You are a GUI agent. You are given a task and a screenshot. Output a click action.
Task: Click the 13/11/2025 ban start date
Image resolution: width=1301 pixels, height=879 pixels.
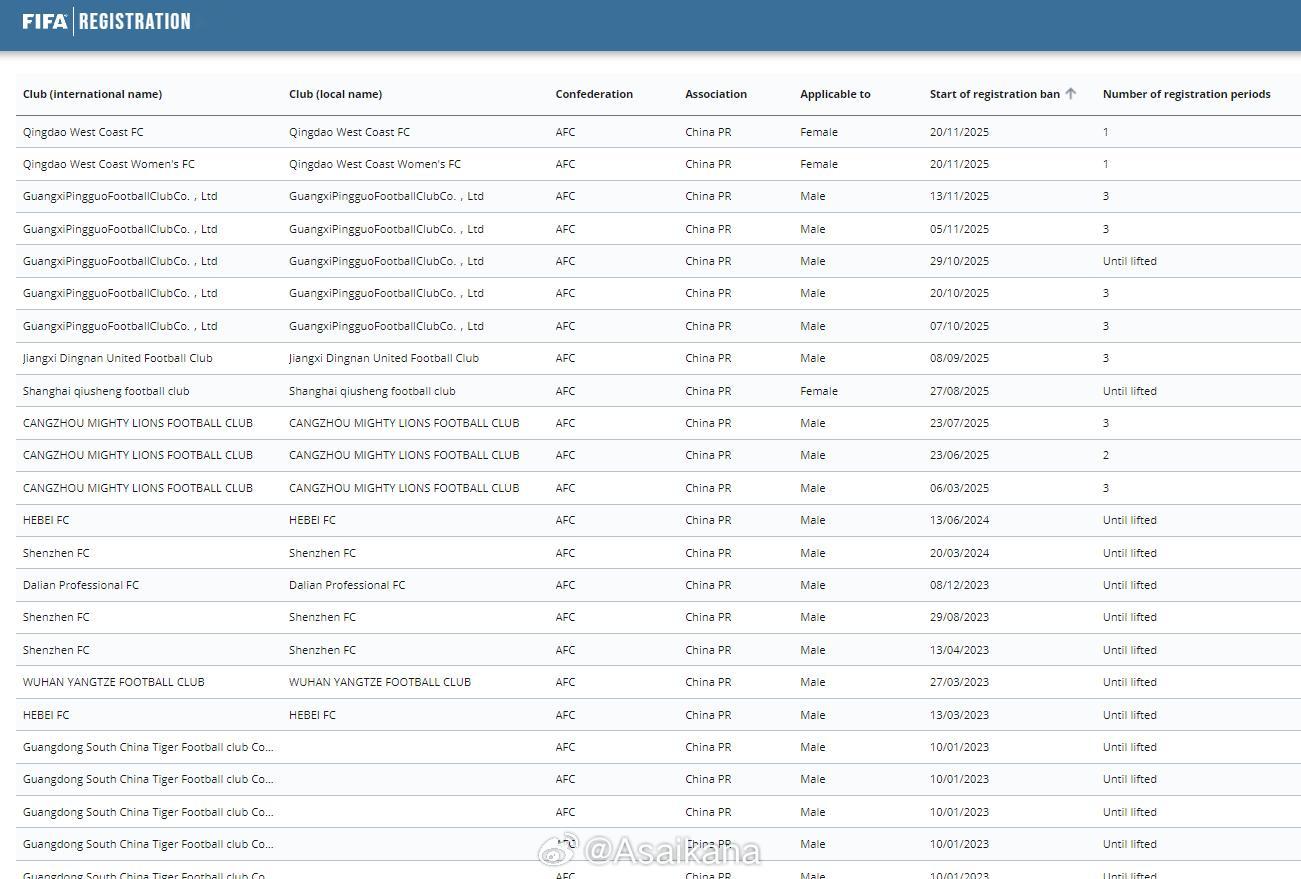[x=959, y=196]
